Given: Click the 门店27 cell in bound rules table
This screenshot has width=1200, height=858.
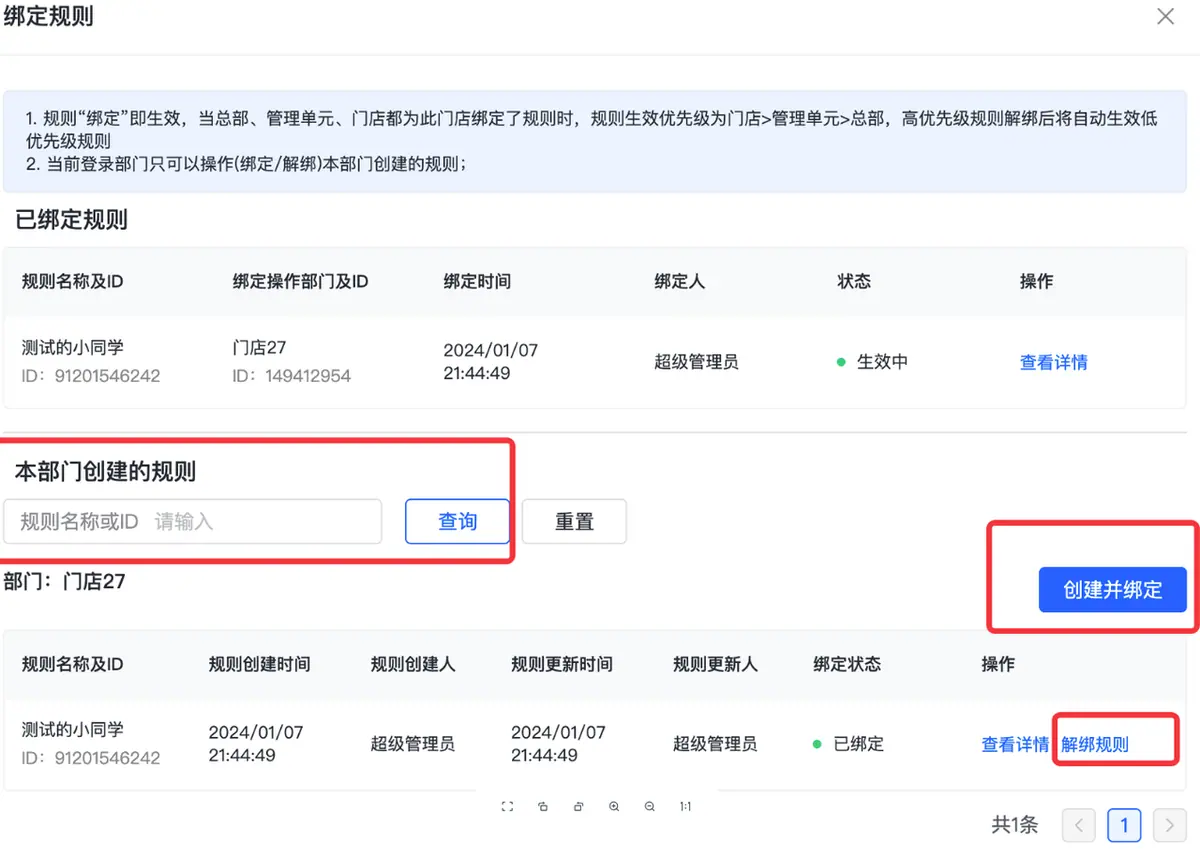Looking at the screenshot, I should (259, 348).
